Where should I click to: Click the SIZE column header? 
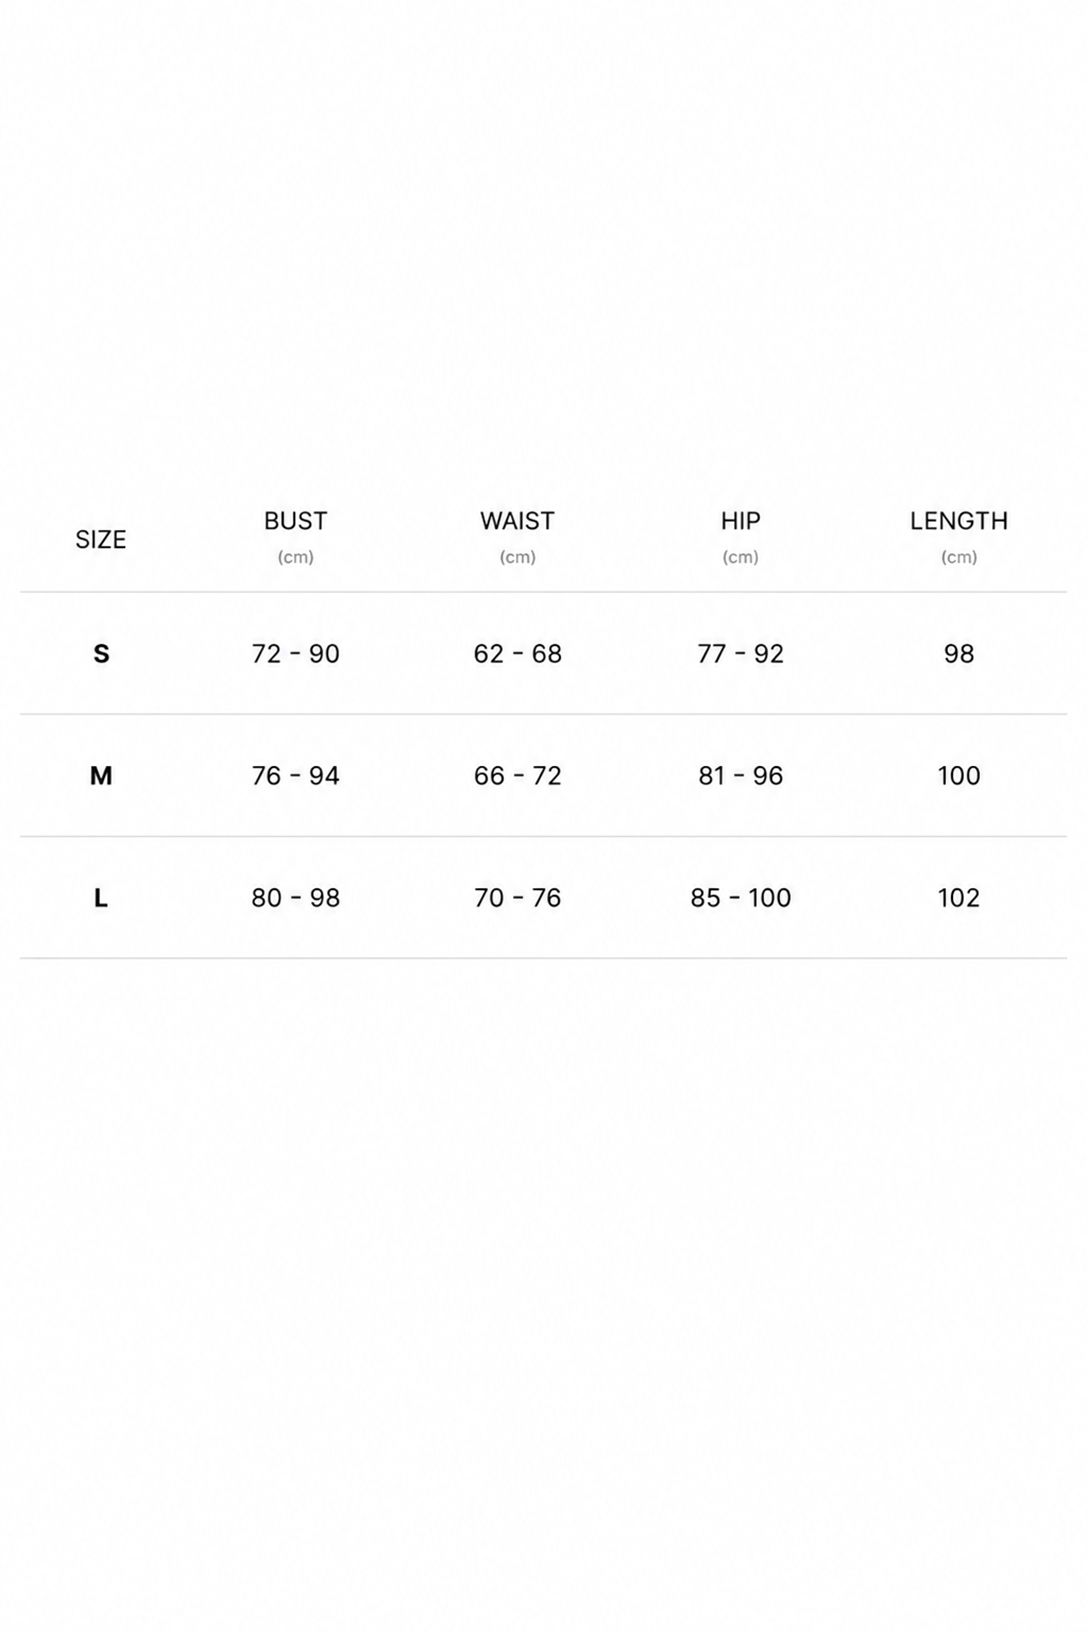101,540
